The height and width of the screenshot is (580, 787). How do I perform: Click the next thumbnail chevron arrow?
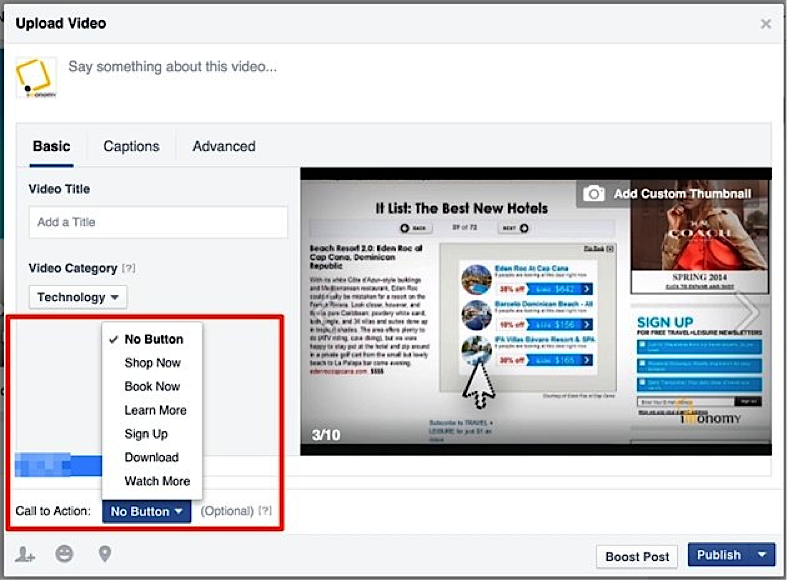[747, 312]
